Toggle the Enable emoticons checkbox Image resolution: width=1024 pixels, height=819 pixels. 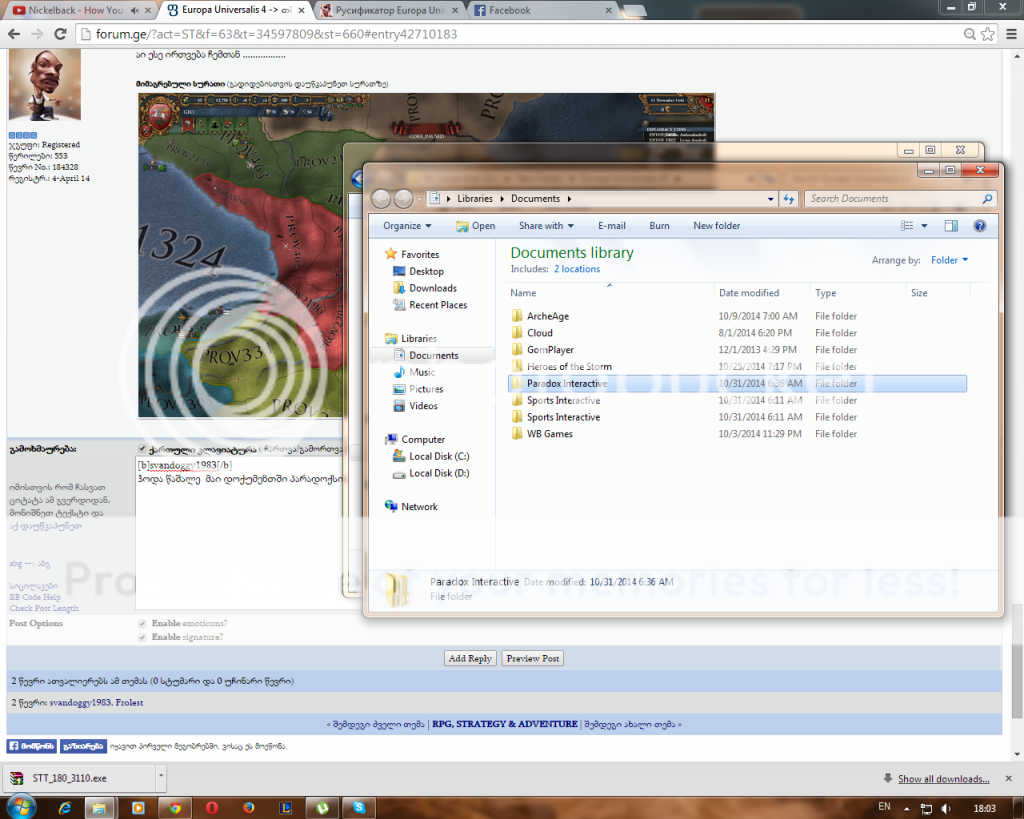pyautogui.click(x=143, y=624)
